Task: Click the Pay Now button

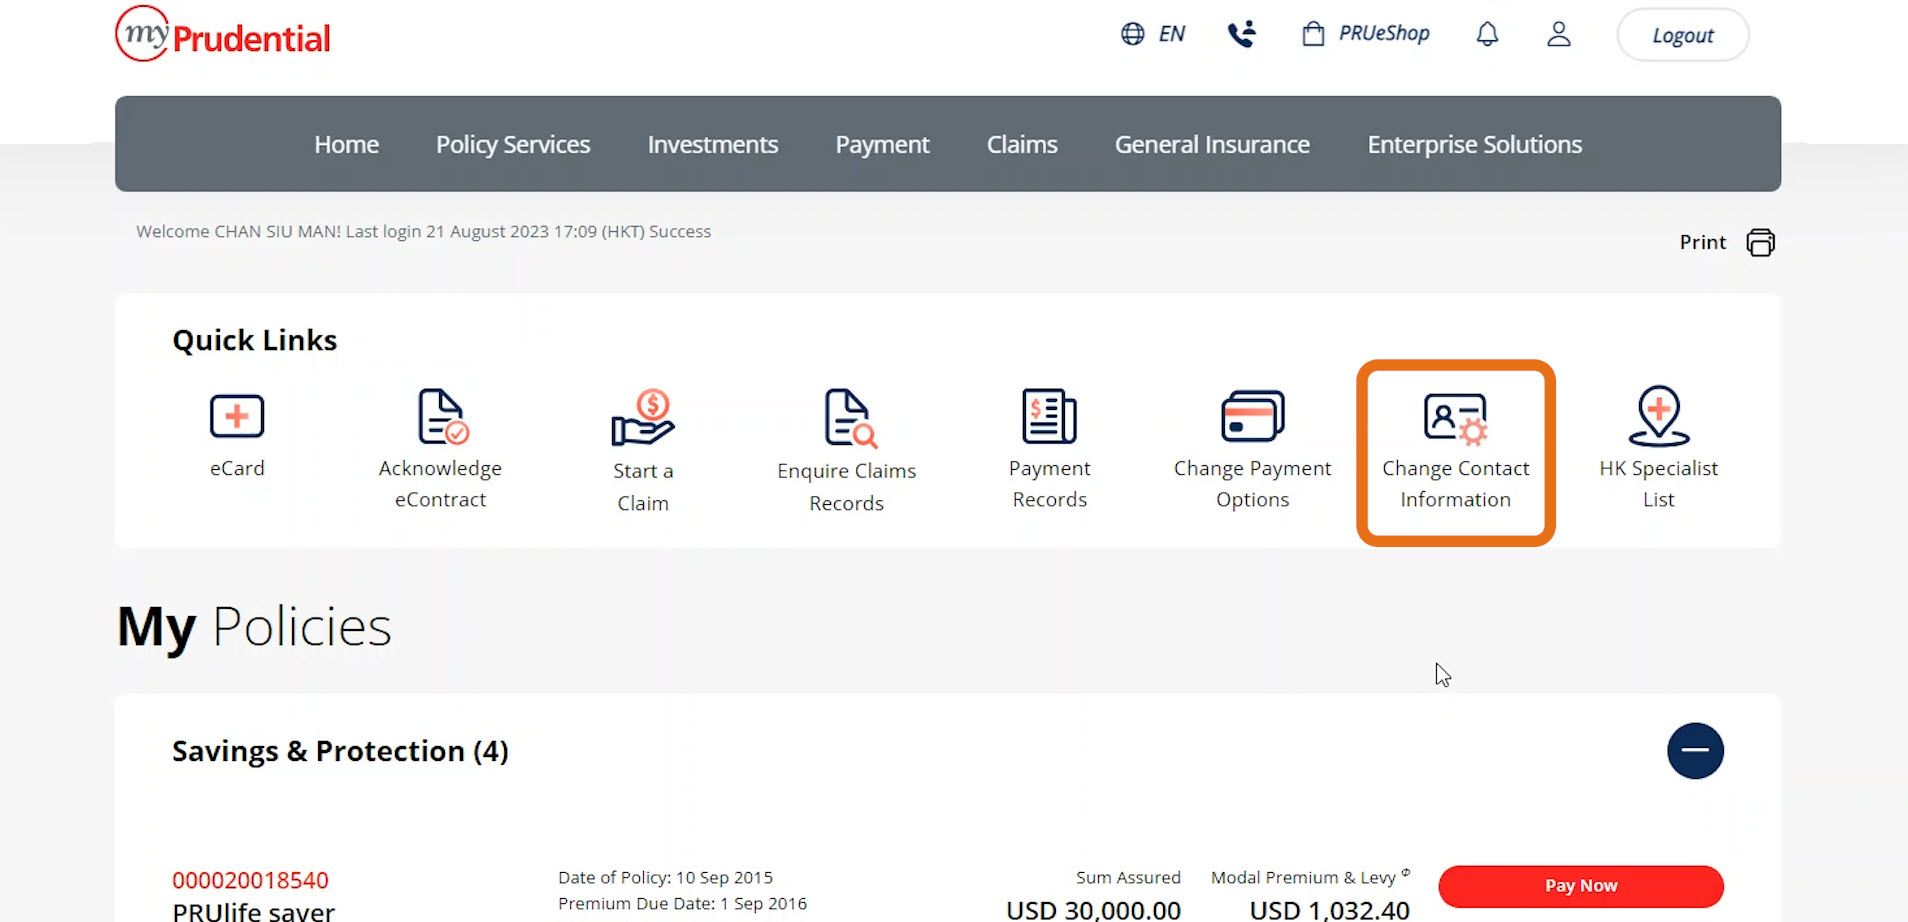Action: pyautogui.click(x=1580, y=885)
